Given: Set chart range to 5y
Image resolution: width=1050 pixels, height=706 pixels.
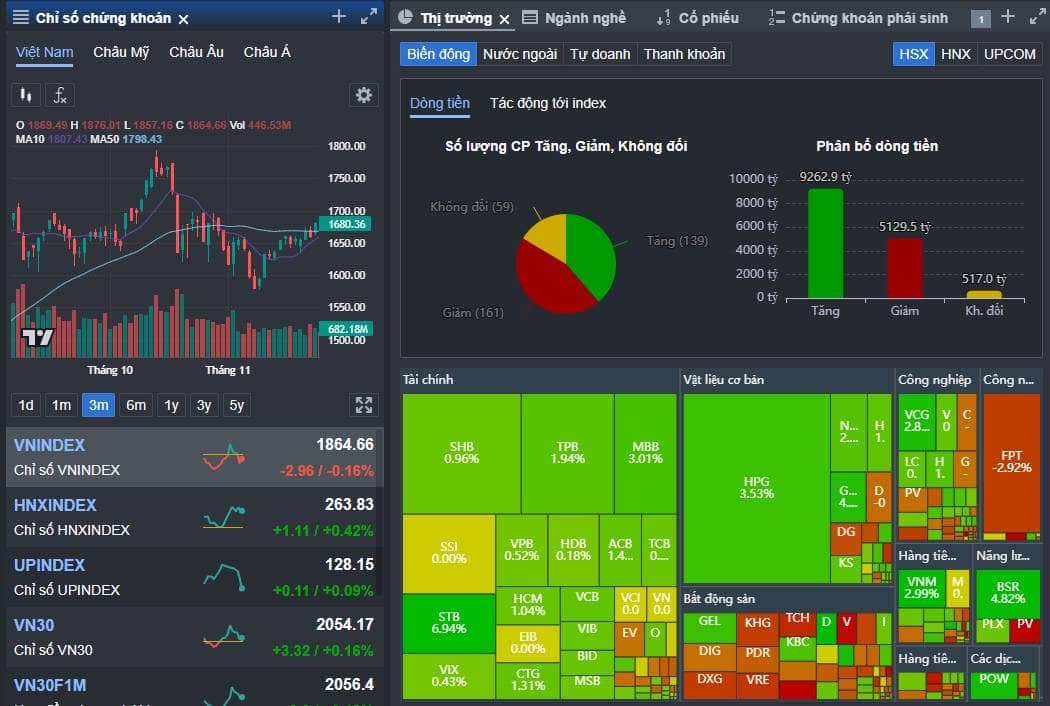Looking at the screenshot, I should (236, 405).
